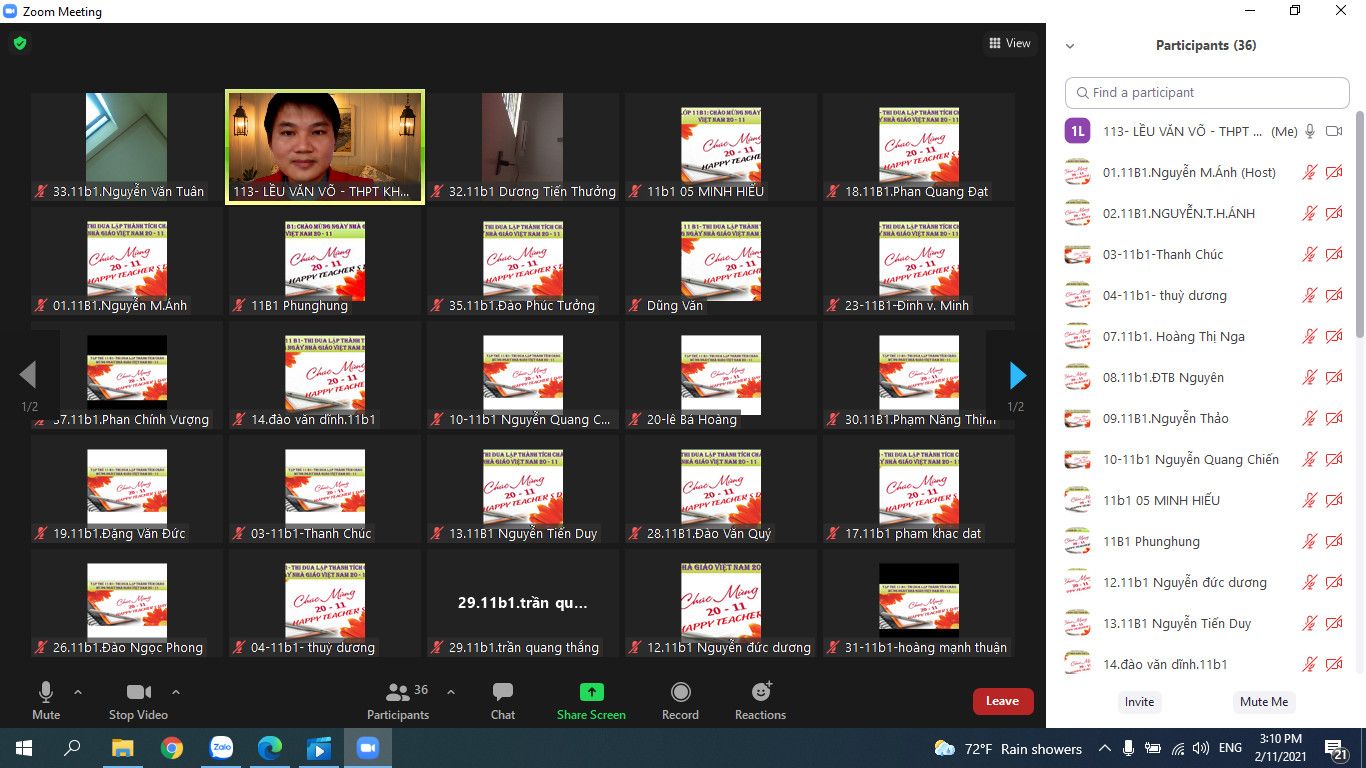Toggle microphone icon for 01.11B1.Nguyễn M.Ánh
Image resolution: width=1366 pixels, height=768 pixels.
pyautogui.click(x=1309, y=173)
